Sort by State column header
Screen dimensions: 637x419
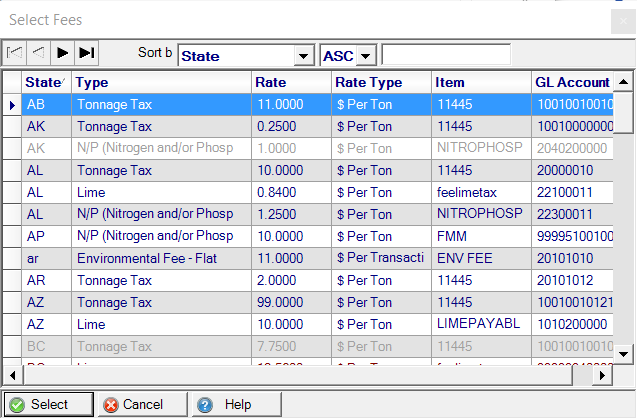point(45,82)
